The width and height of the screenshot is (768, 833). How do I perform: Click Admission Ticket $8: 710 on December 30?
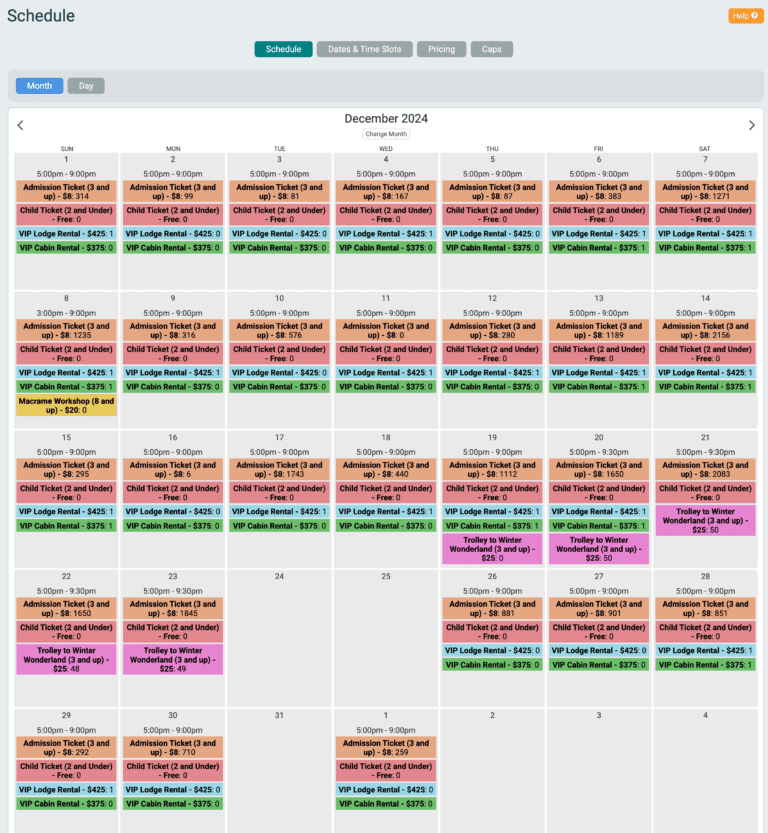173,747
